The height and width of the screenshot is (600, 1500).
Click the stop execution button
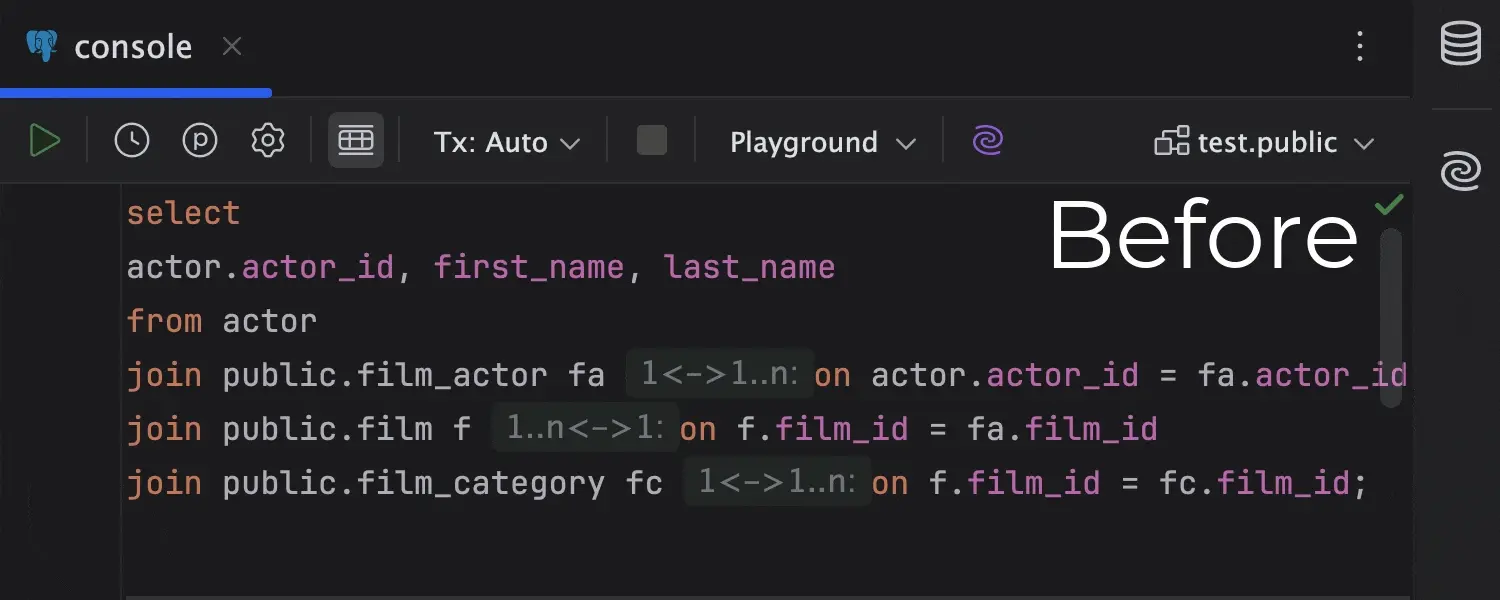651,140
